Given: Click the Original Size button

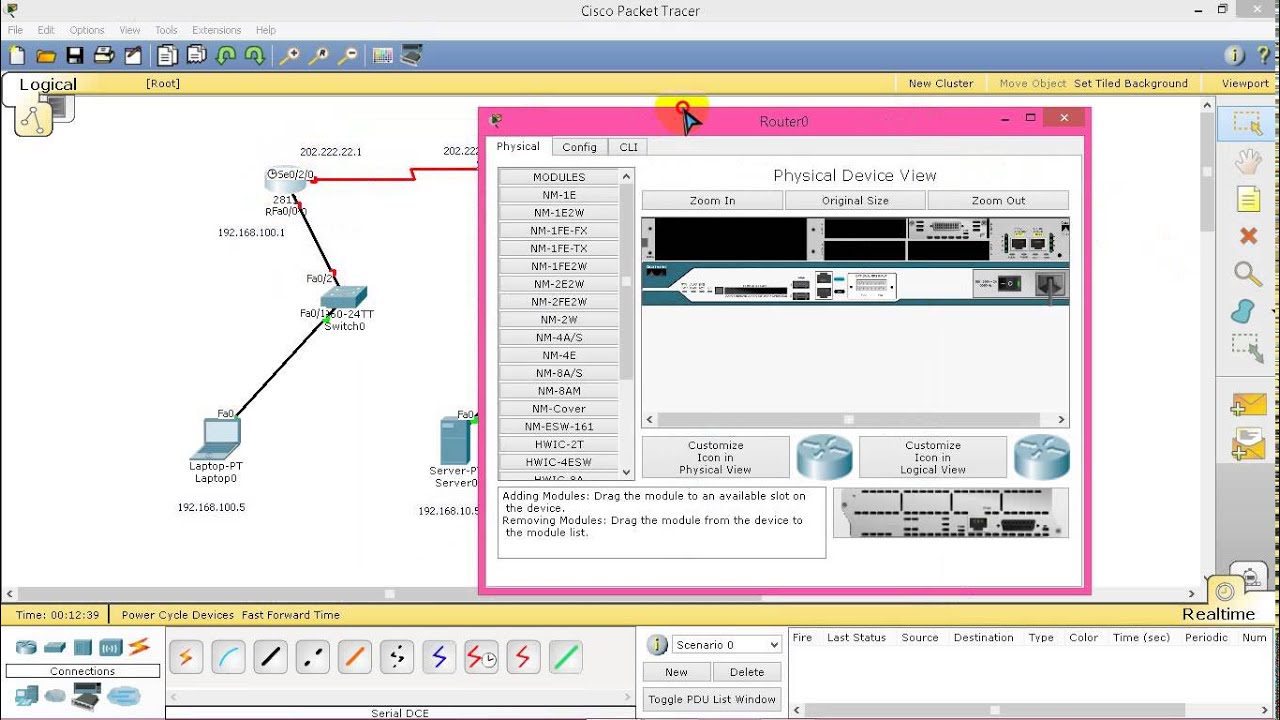Looking at the screenshot, I should pos(855,201).
